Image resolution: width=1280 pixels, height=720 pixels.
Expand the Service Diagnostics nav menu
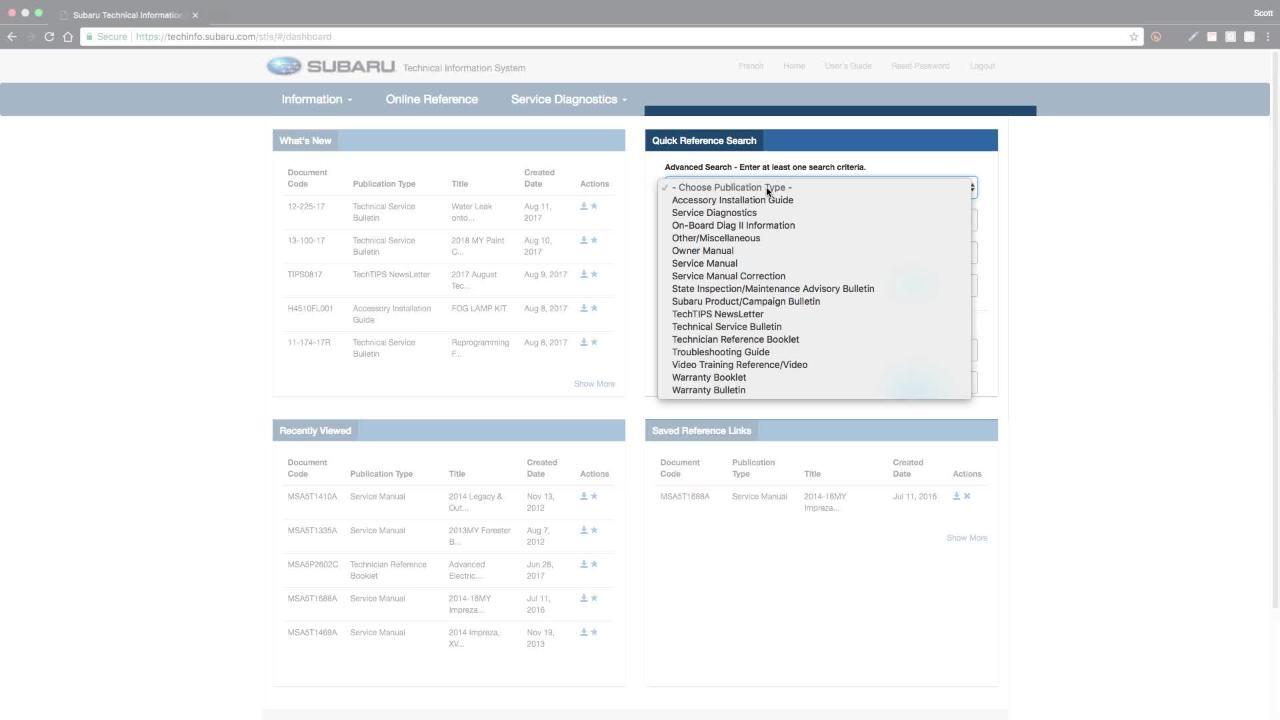coord(568,99)
